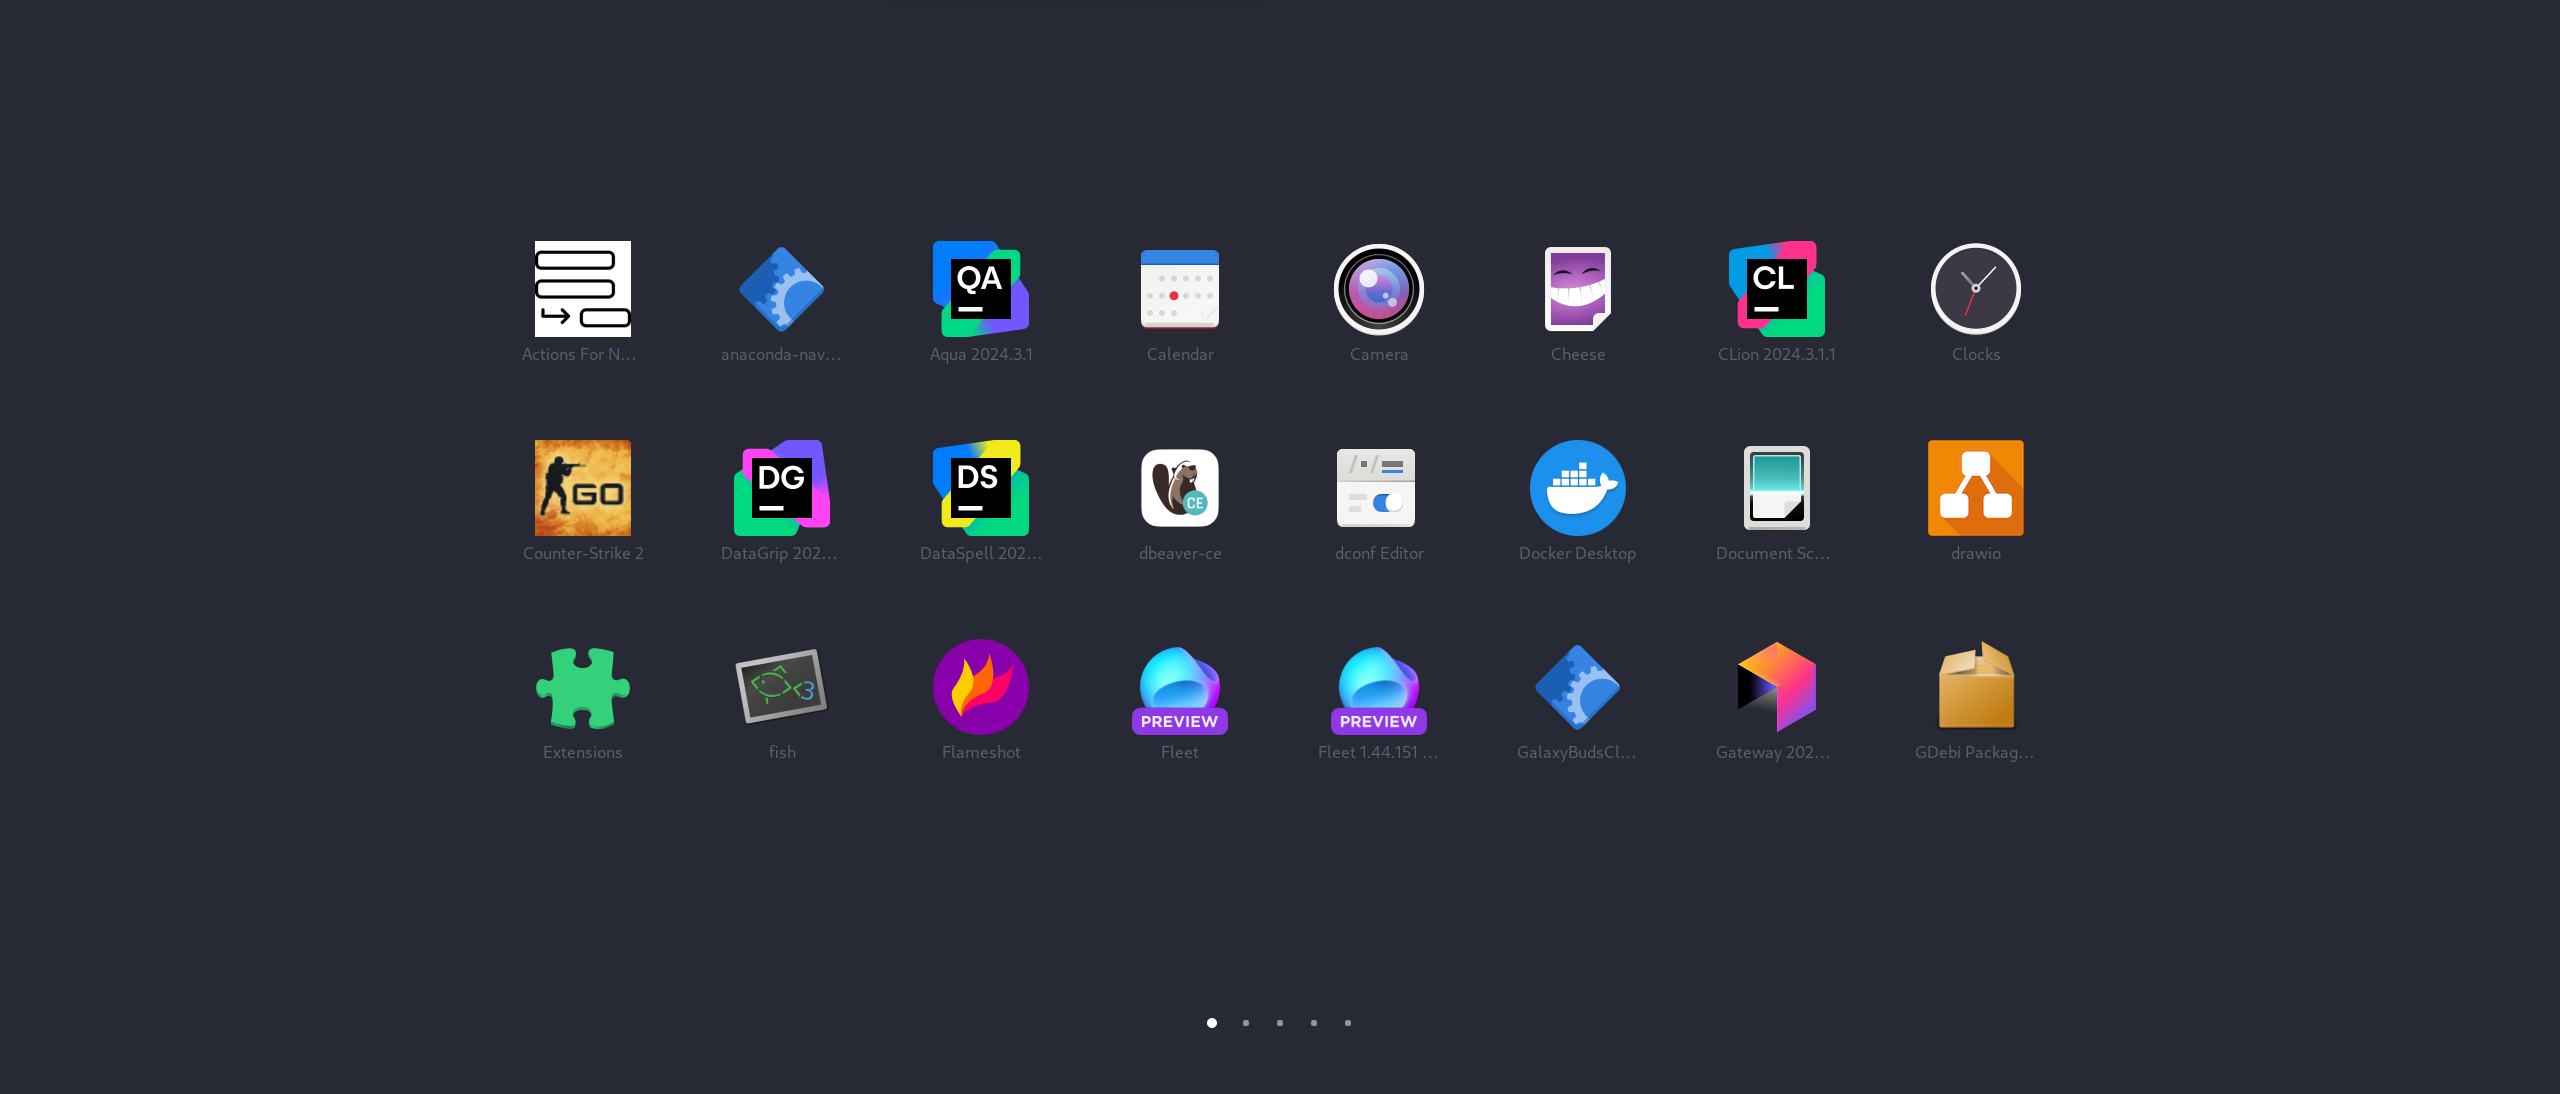Launch the fish shell
2560x1094 pixels.
click(781, 687)
